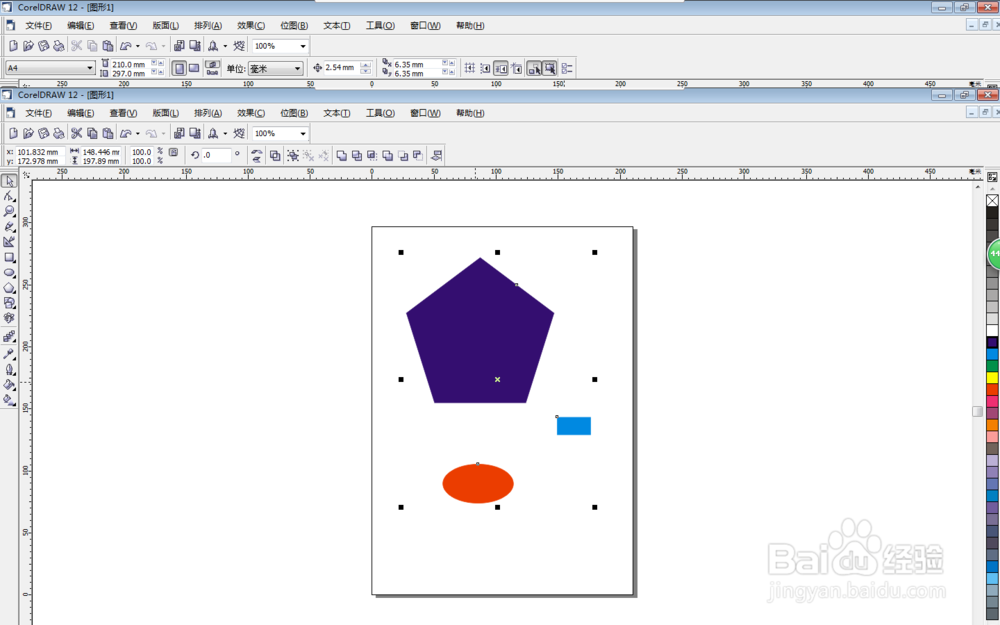Click the Export icon on the standard toolbar

click(196, 133)
